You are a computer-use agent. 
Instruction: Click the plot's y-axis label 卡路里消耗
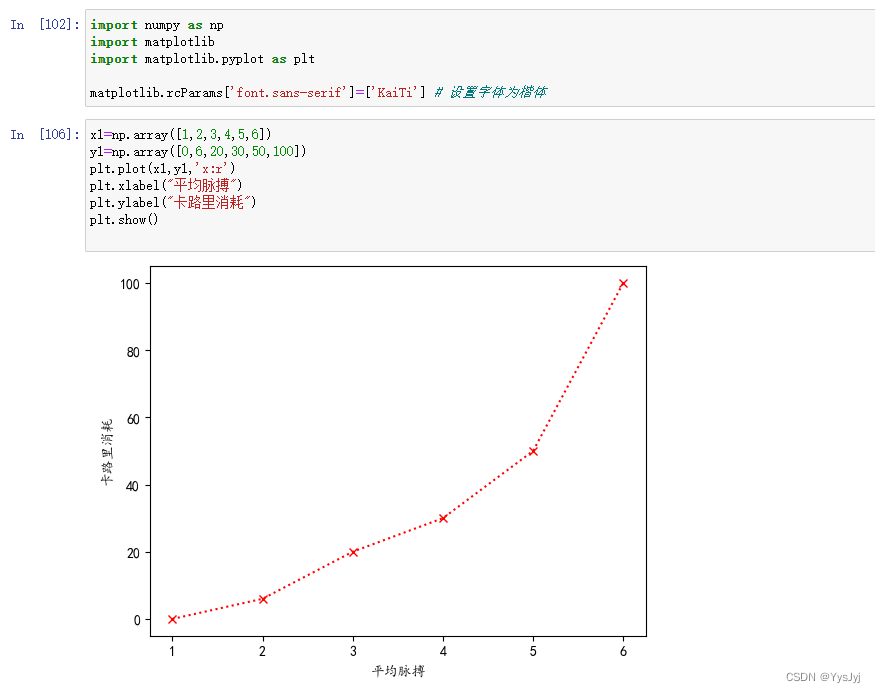pyautogui.click(x=107, y=451)
